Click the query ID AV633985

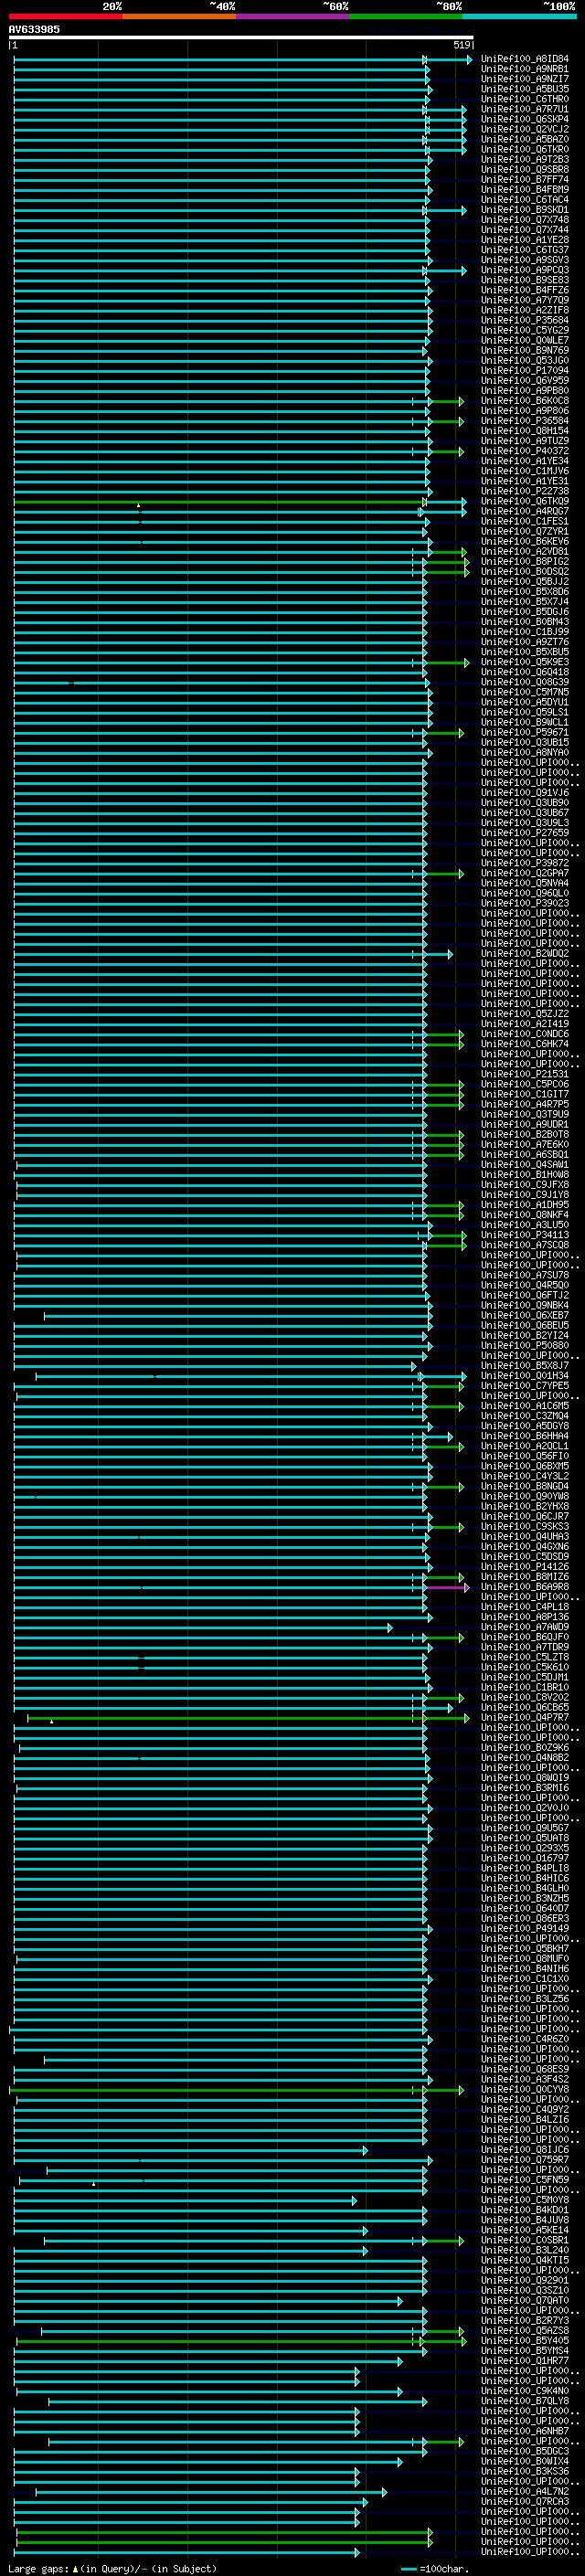coord(34,29)
